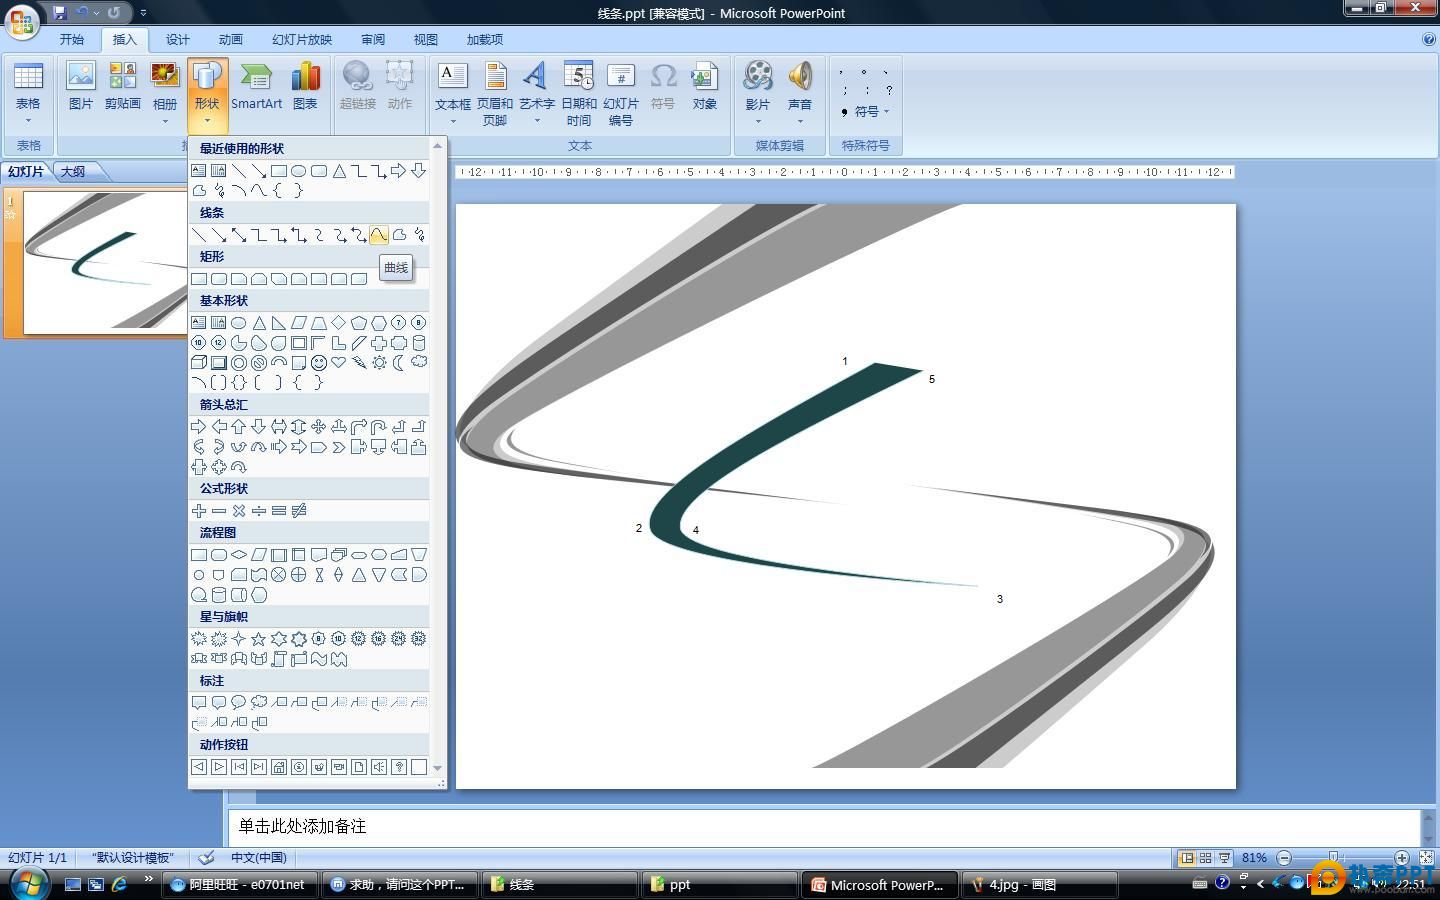
Task: Save using Quick Access save button
Action: pos(59,13)
